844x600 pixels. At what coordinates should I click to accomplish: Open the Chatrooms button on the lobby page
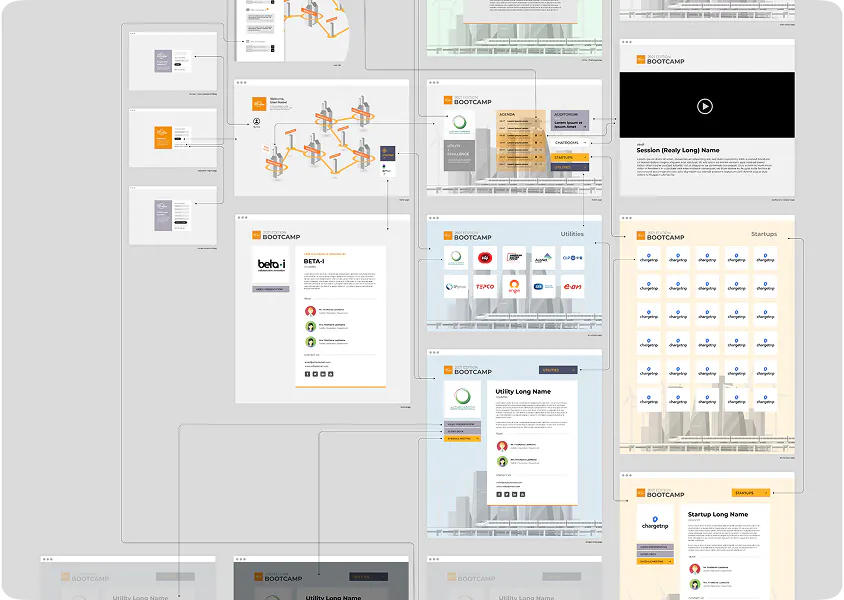569,143
